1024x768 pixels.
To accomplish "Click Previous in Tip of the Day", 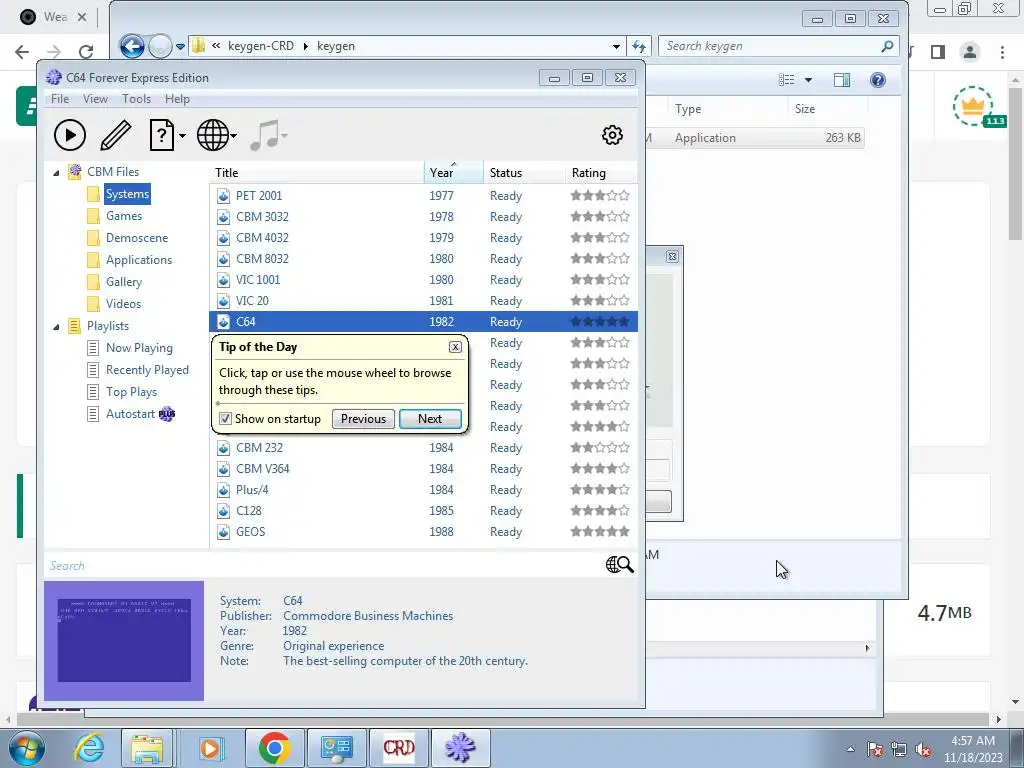I will (x=363, y=419).
